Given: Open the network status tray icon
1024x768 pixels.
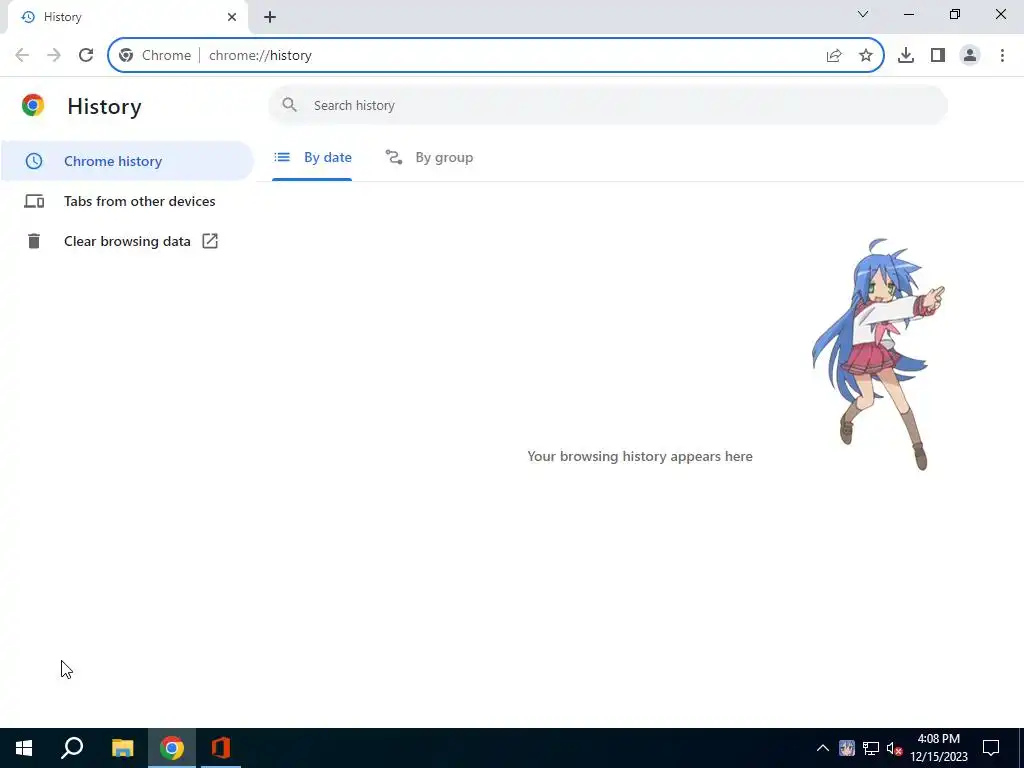Looking at the screenshot, I should [871, 748].
